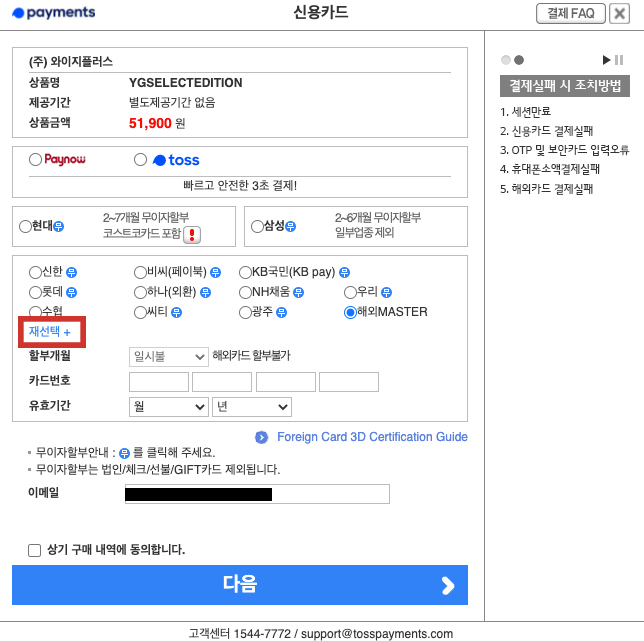Screen dimensions: 644x641
Task: Select the toss payment radio button
Action: pos(140,160)
